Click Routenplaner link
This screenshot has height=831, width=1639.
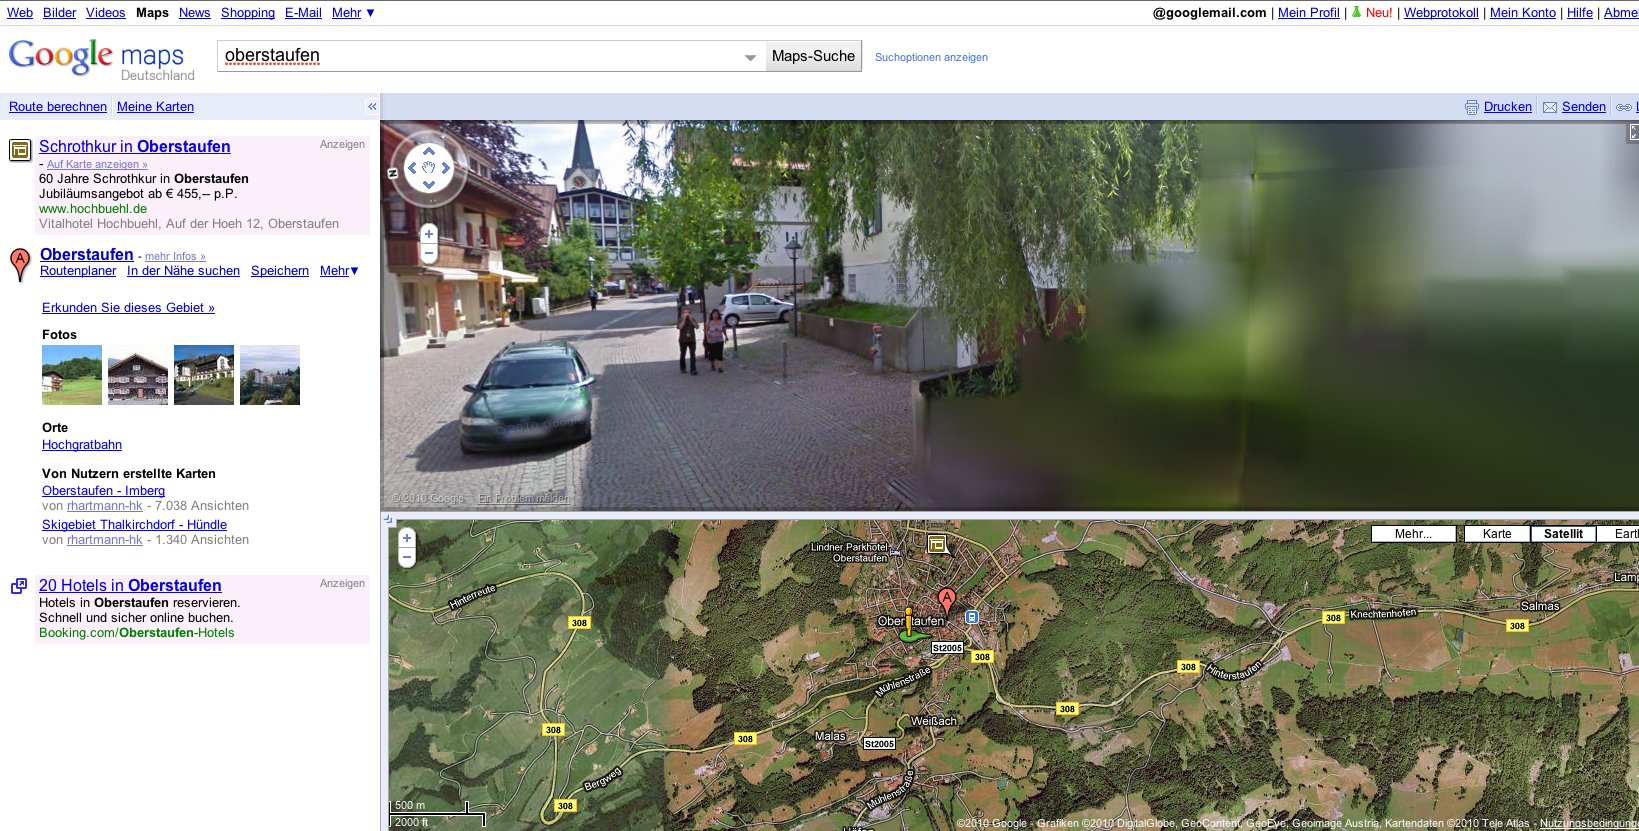78,271
